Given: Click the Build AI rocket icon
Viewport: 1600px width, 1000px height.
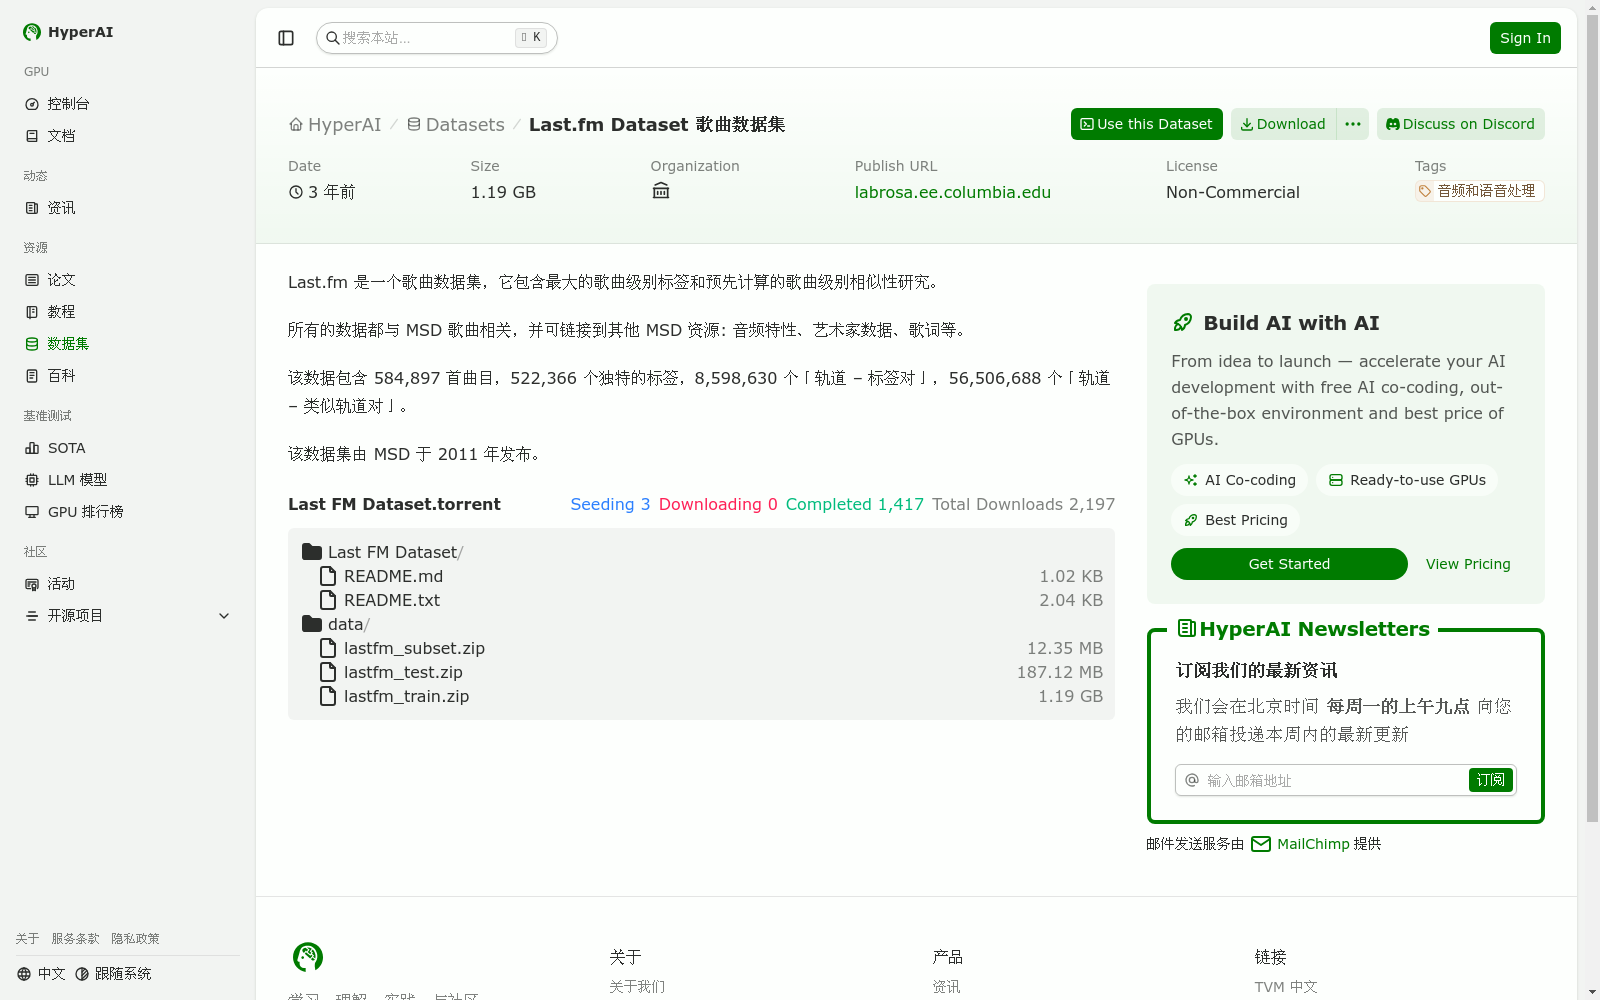Looking at the screenshot, I should click(x=1183, y=323).
